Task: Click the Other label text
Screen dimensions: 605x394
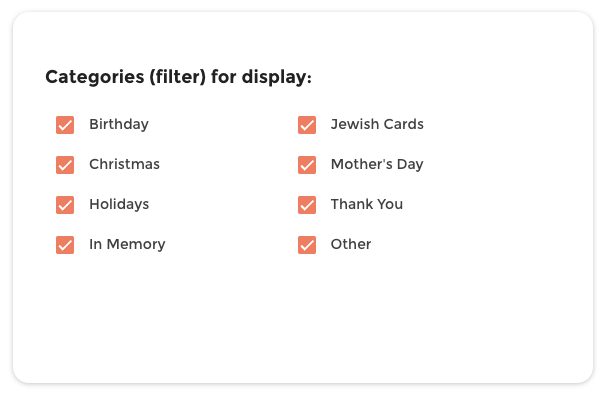Action: coord(351,244)
